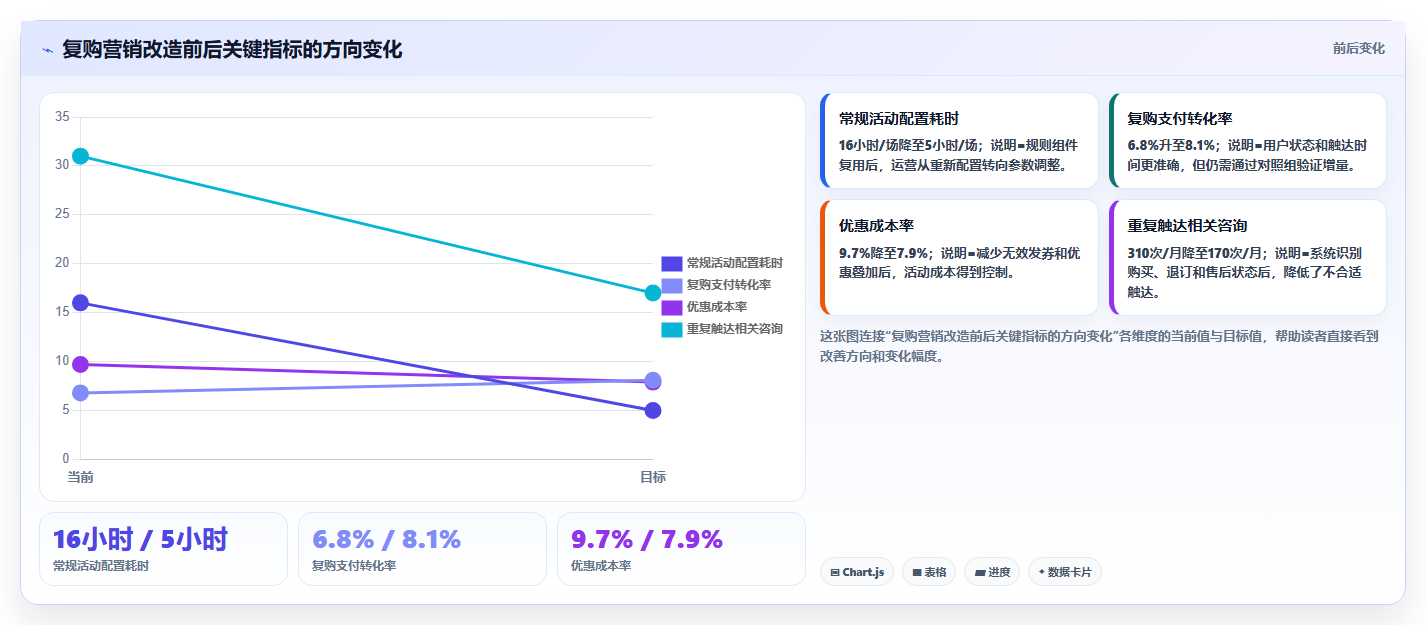Click the 35 y-axis tick label
The width and height of the screenshot is (1426, 625).
click(62, 117)
